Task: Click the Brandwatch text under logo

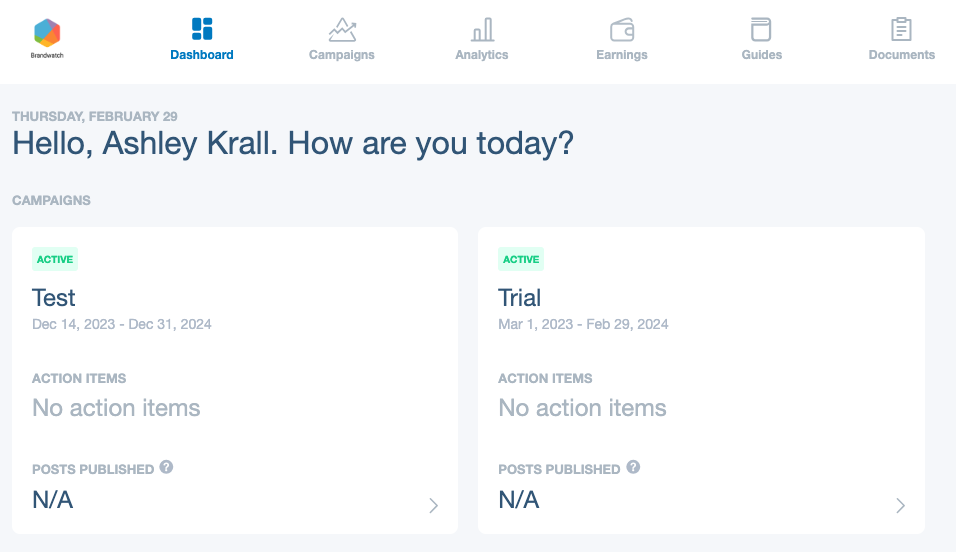Action: pyautogui.click(x=47, y=56)
